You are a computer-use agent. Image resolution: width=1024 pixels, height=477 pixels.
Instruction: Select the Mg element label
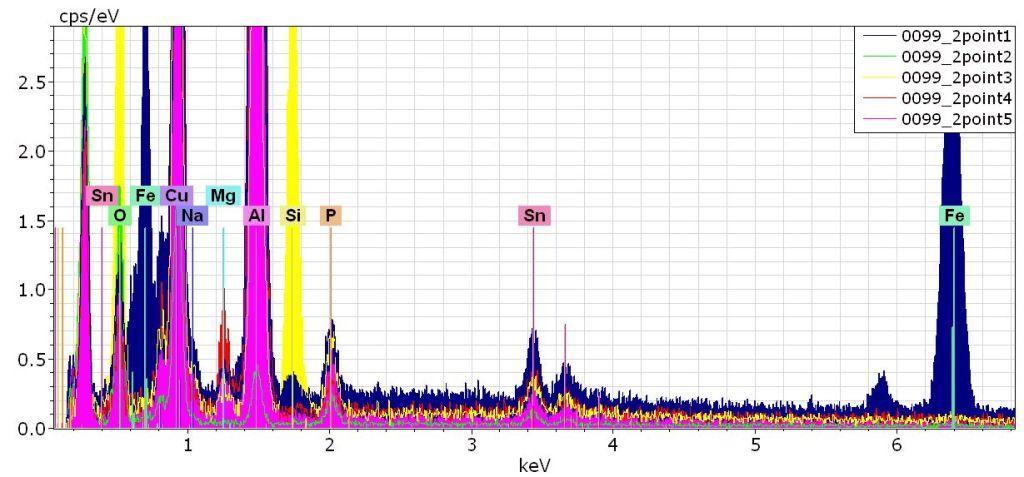pos(223,195)
